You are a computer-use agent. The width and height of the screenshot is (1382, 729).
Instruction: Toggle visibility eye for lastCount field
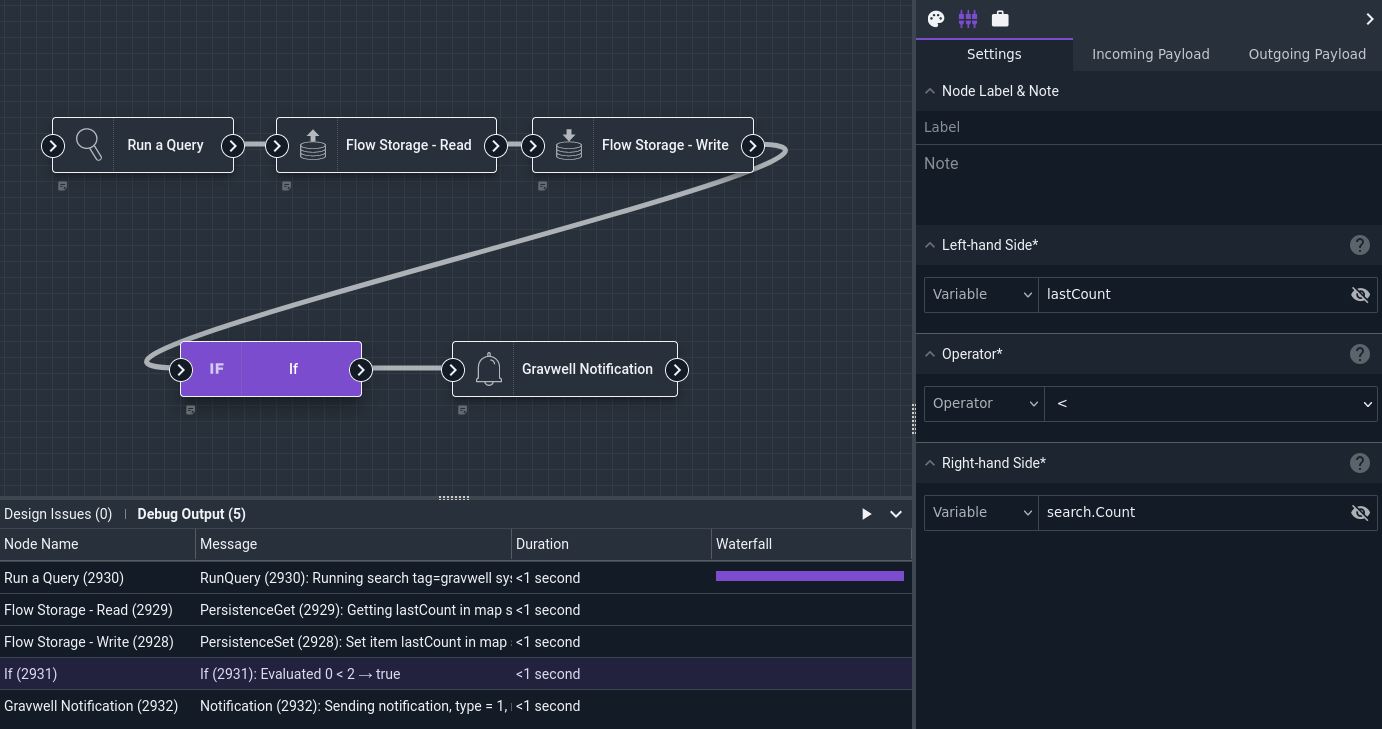pos(1360,294)
